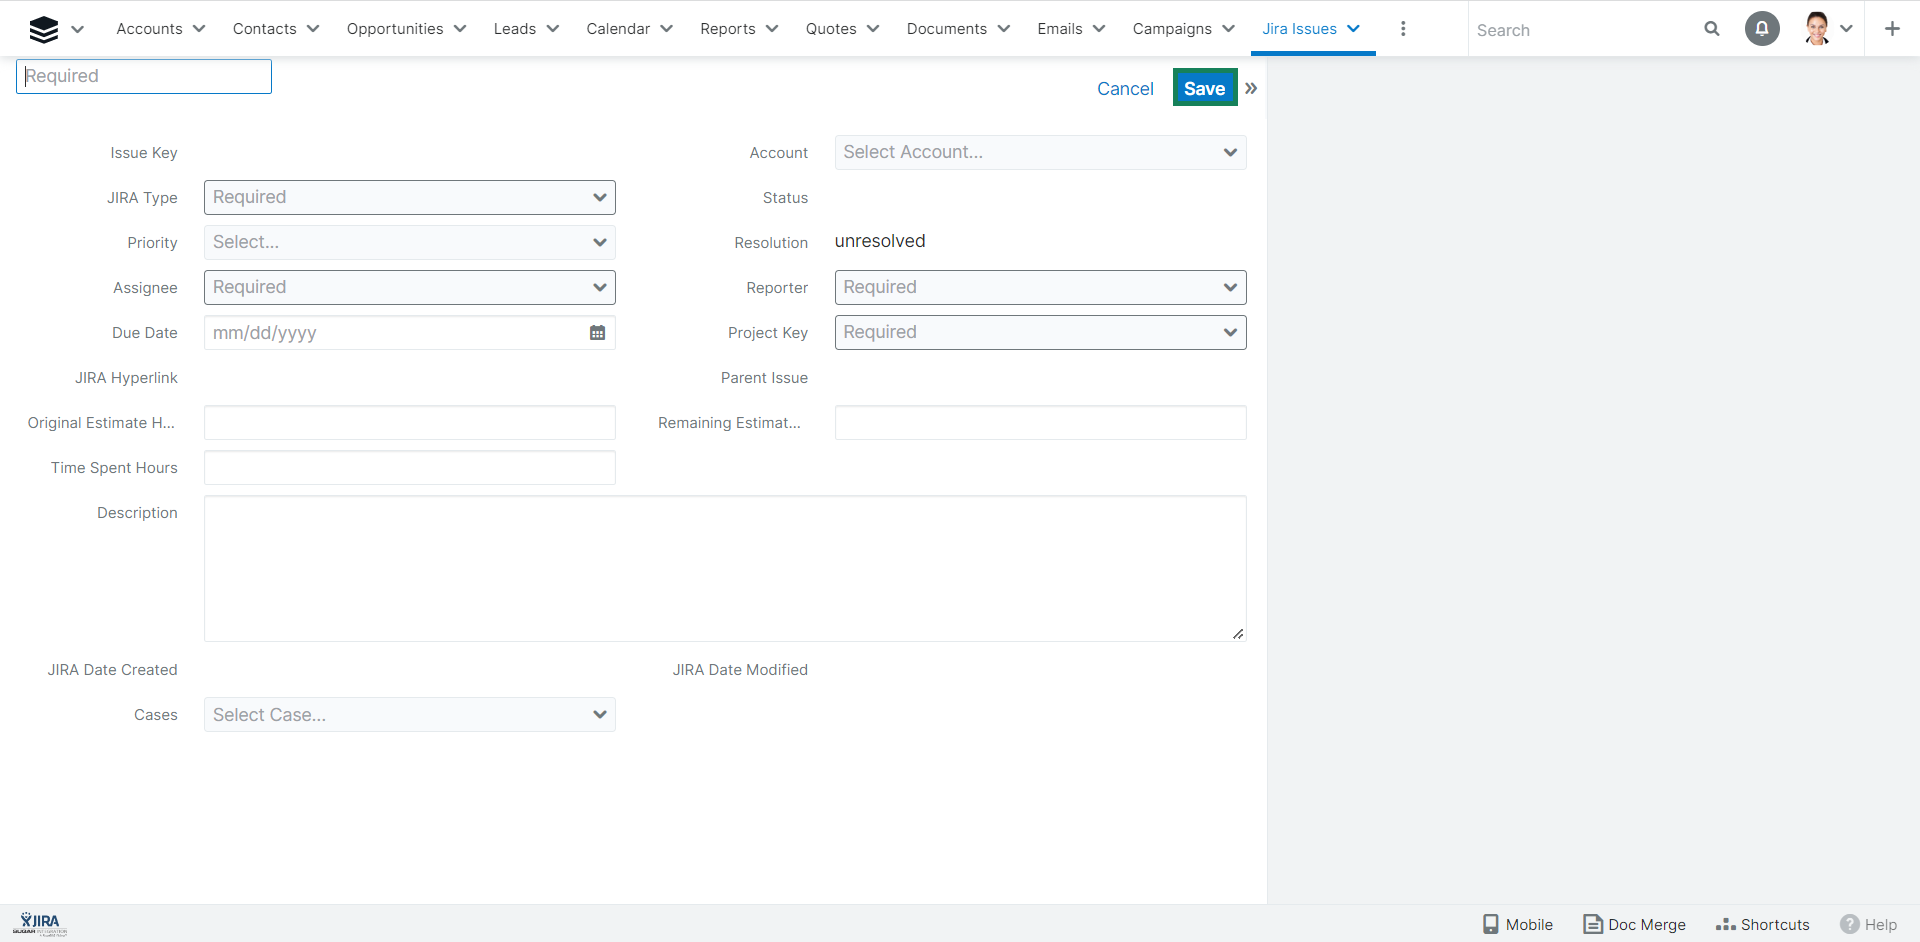
Task: Click into the Description text area
Action: pyautogui.click(x=725, y=568)
